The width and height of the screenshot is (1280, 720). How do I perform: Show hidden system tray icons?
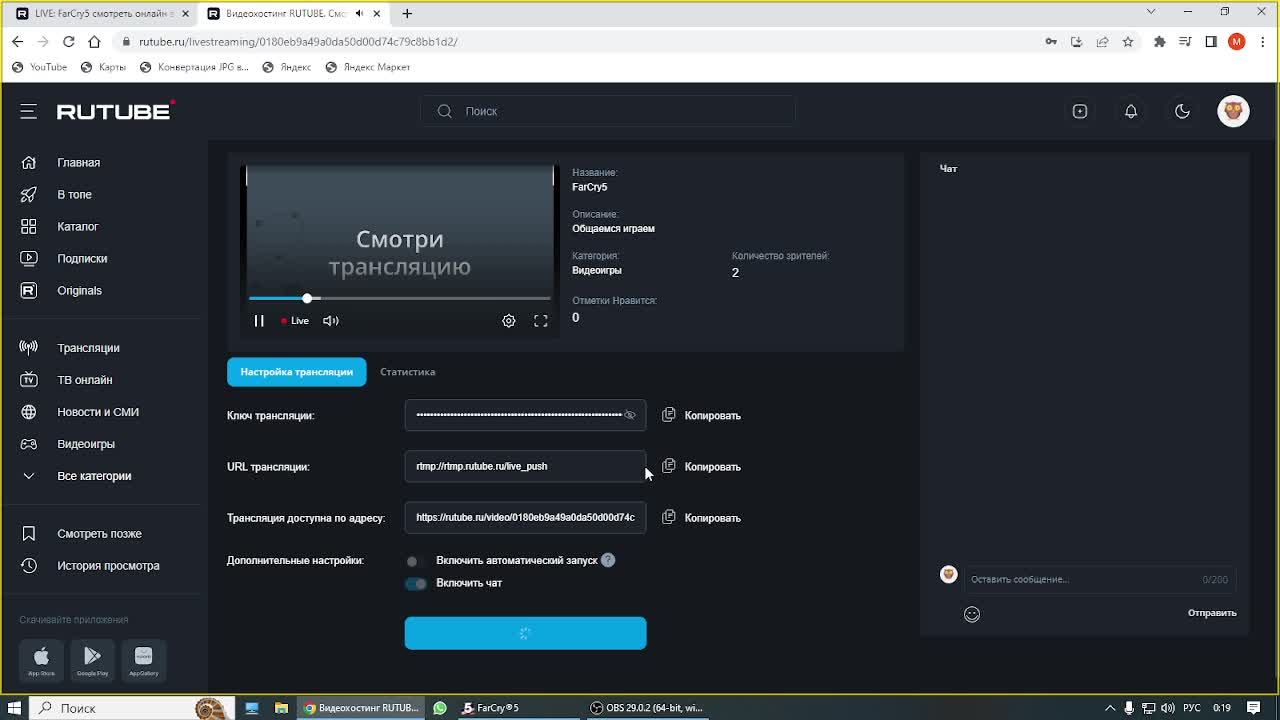(x=1109, y=708)
